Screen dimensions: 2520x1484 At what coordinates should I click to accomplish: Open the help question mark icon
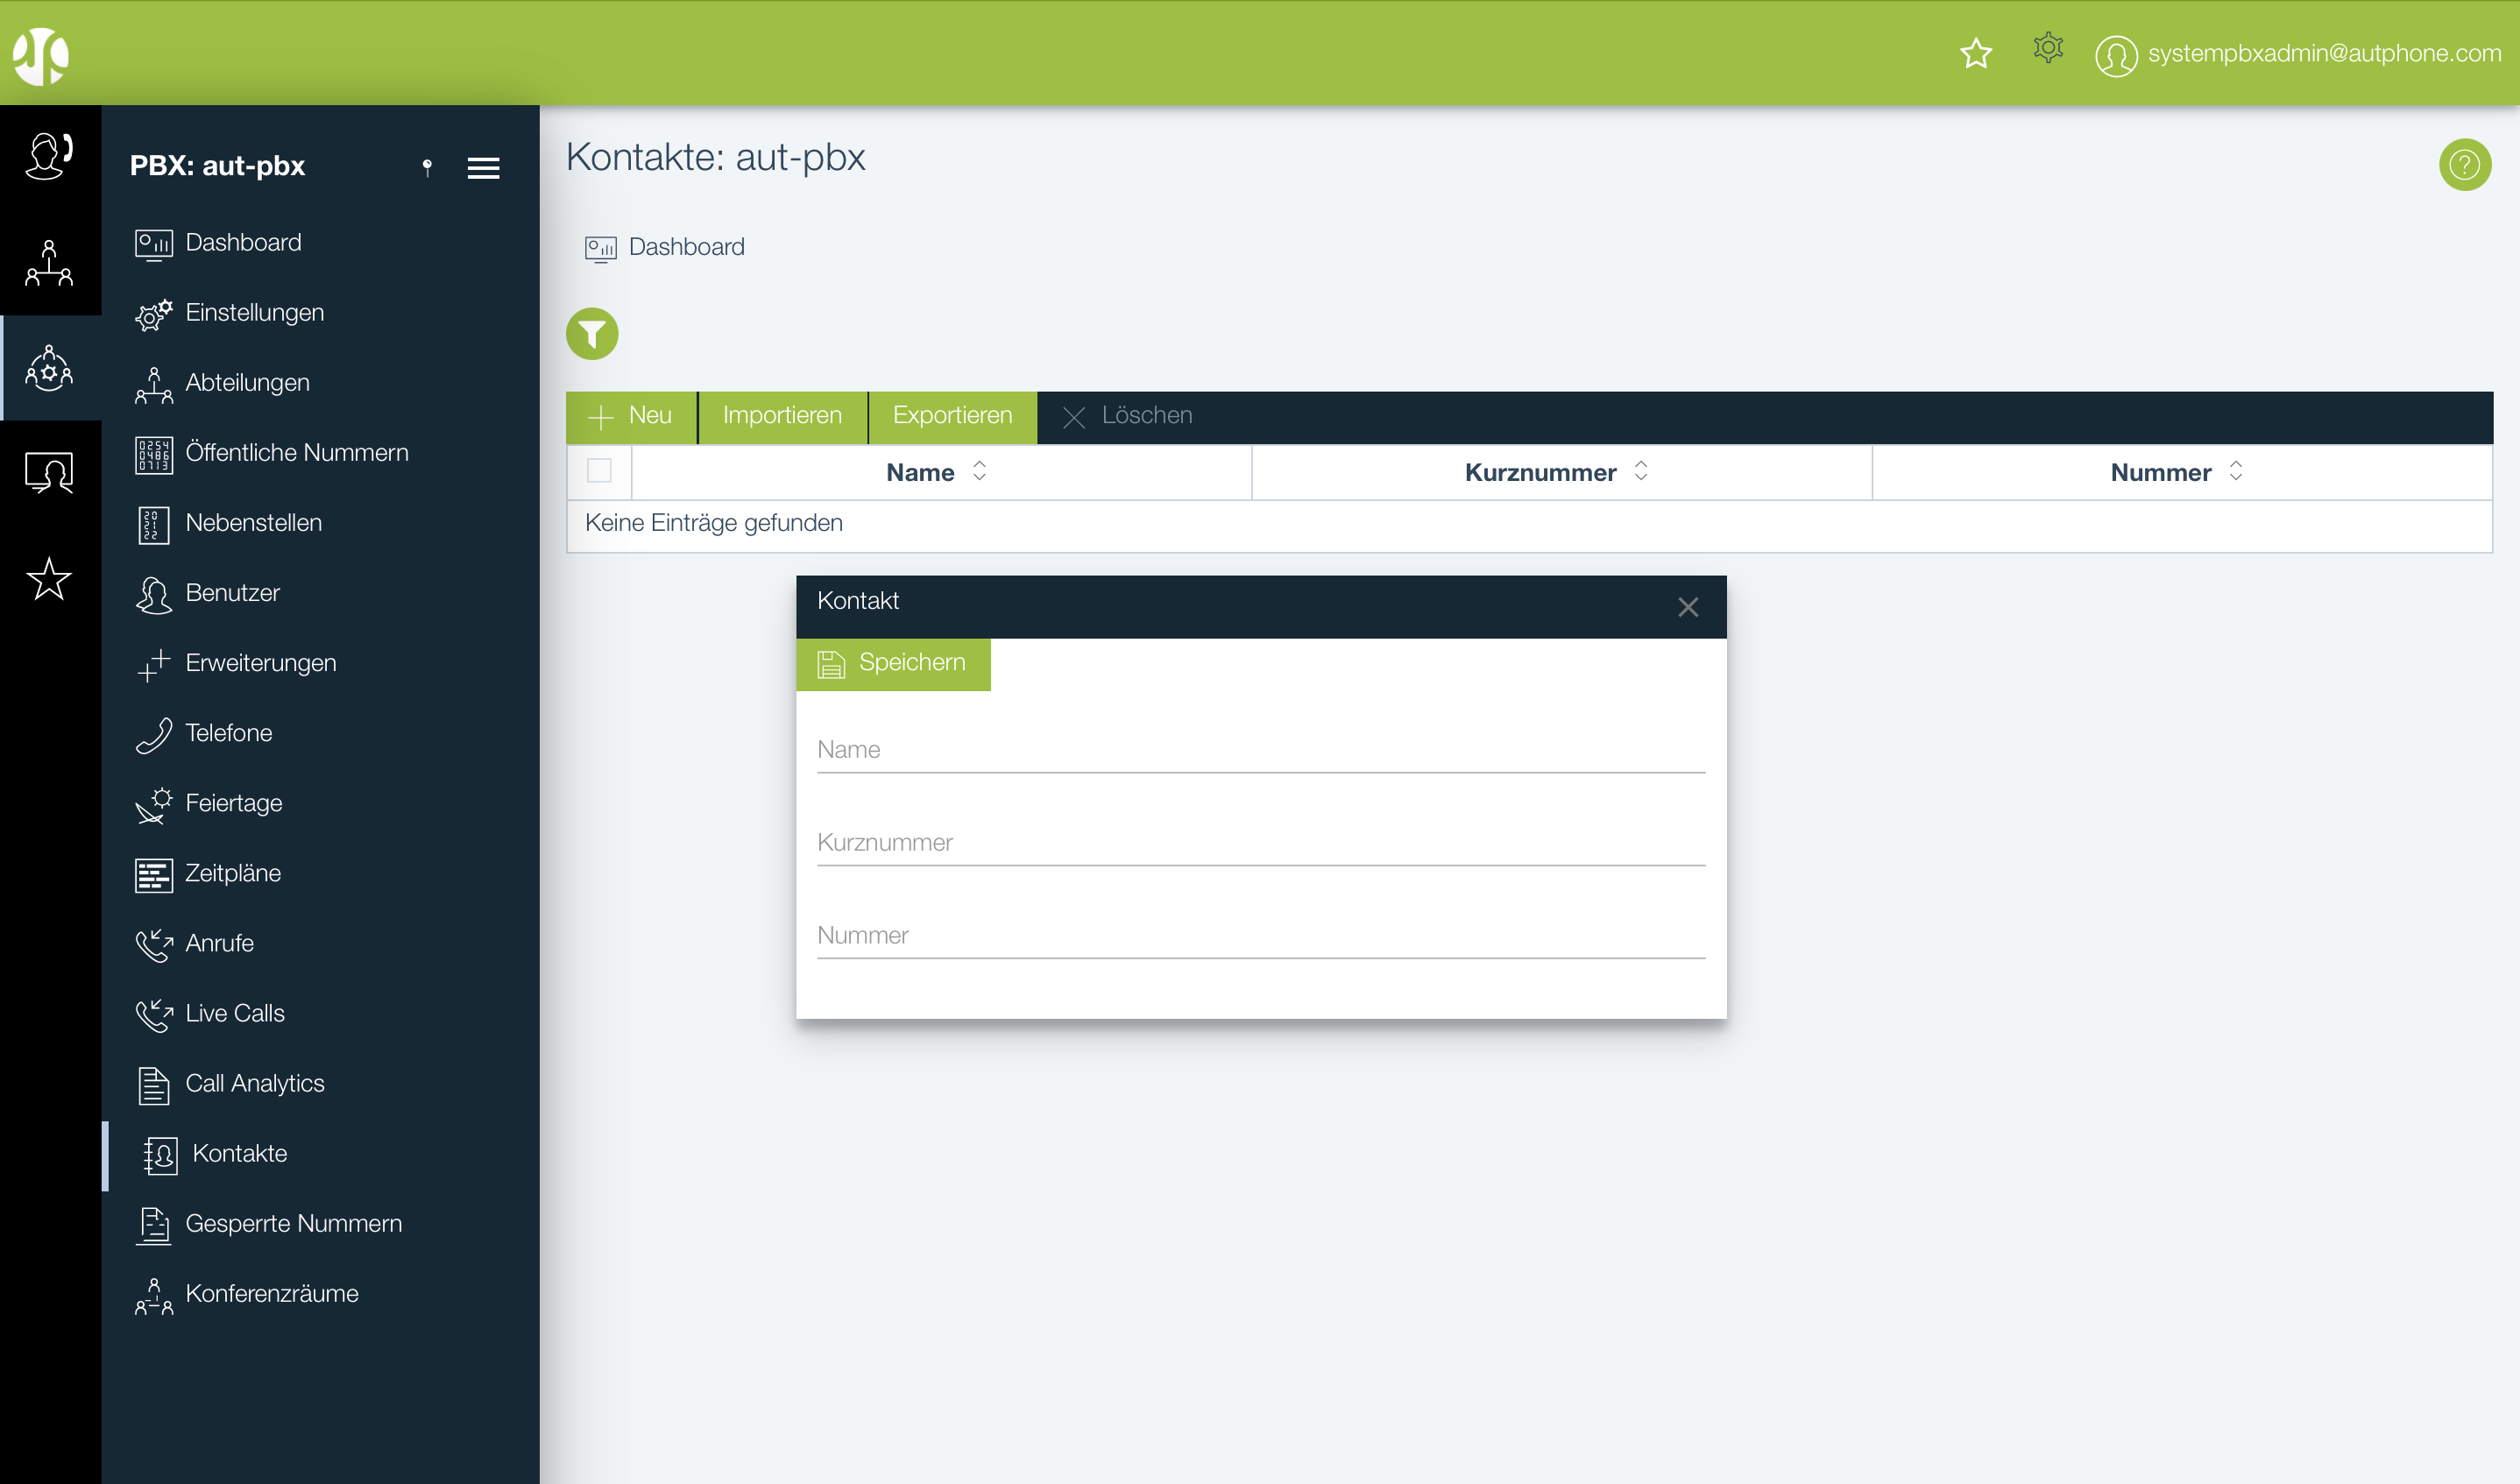tap(2464, 165)
